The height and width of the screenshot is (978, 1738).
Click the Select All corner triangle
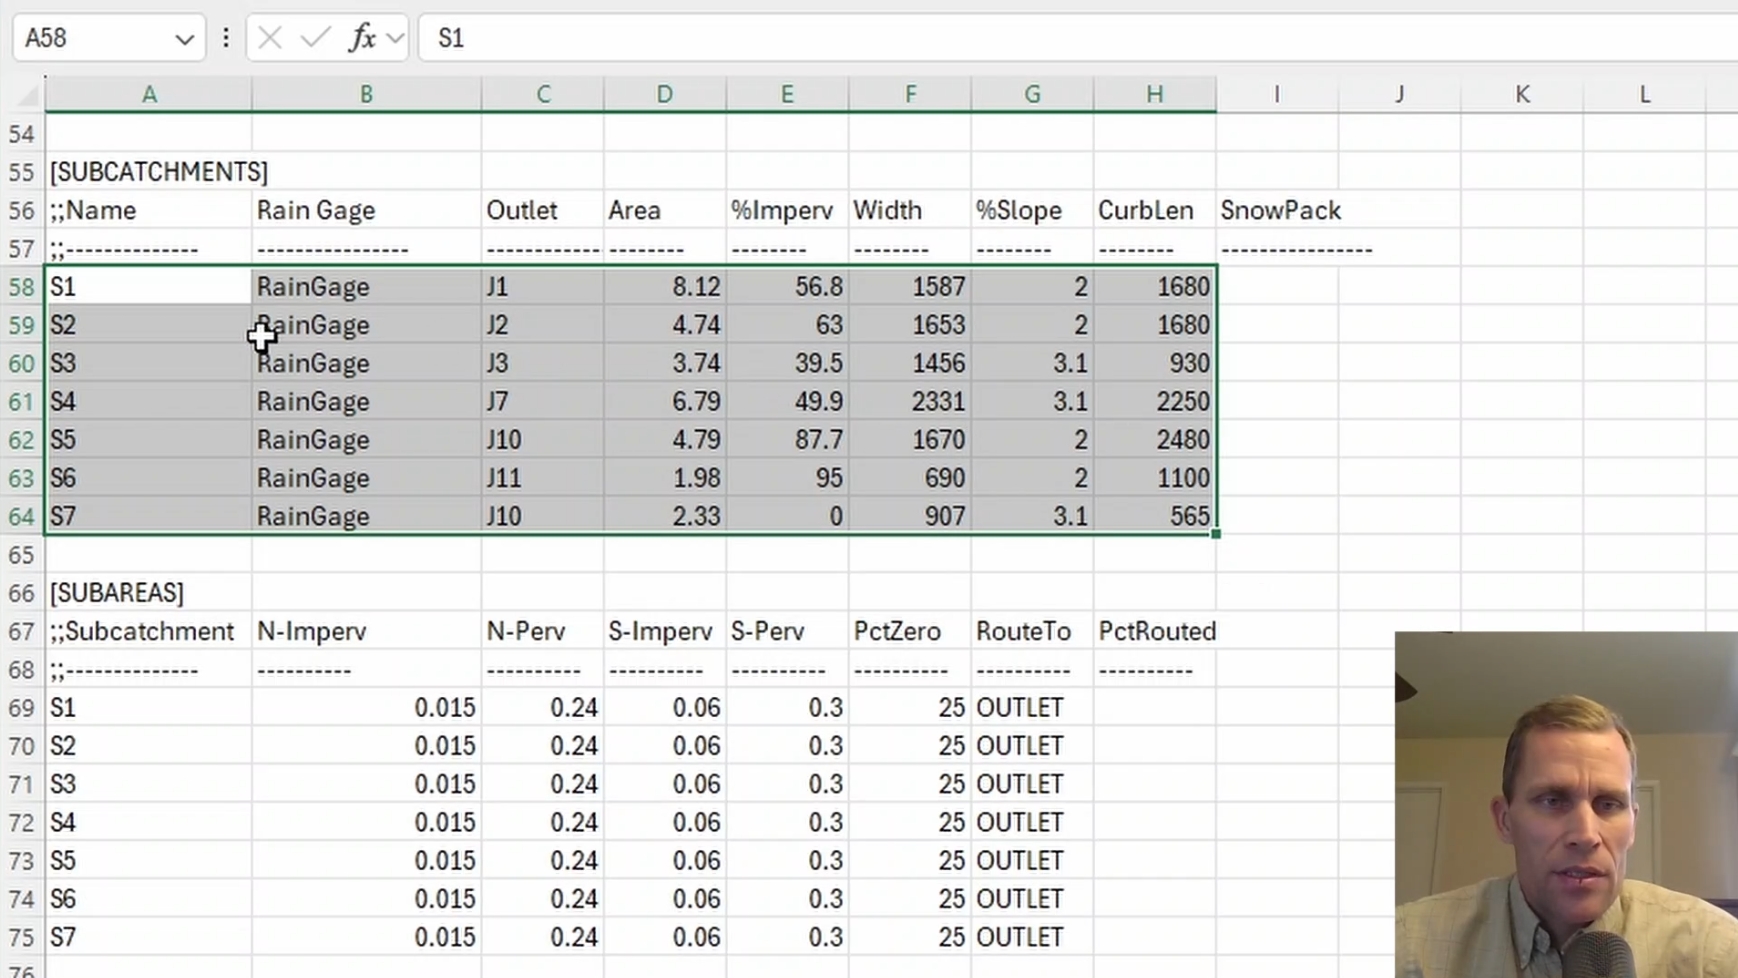(x=28, y=95)
